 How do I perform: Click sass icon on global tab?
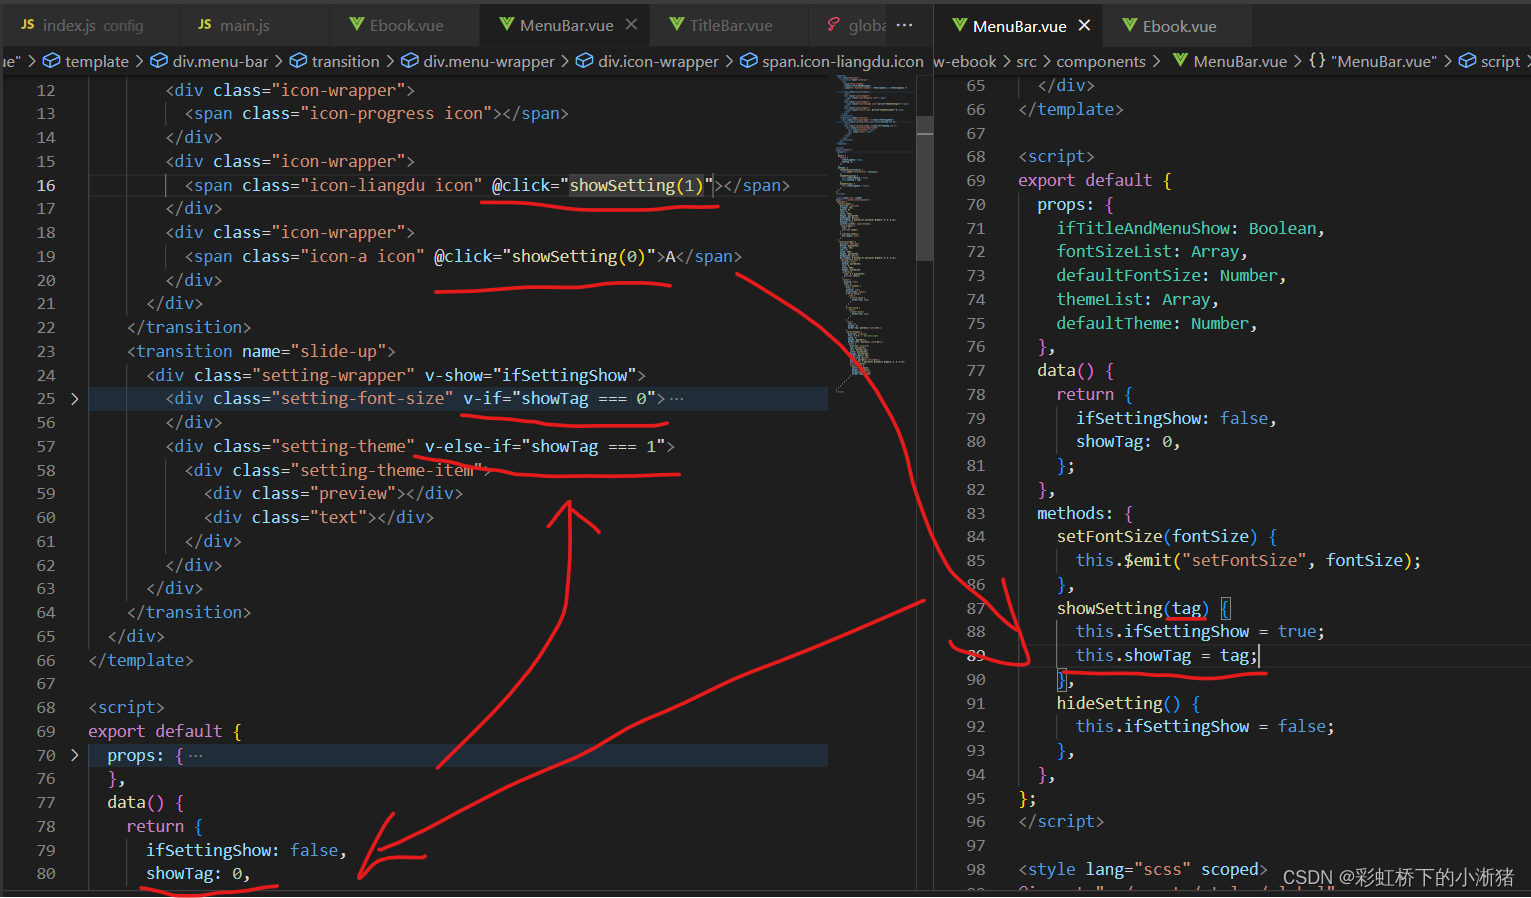tap(833, 25)
